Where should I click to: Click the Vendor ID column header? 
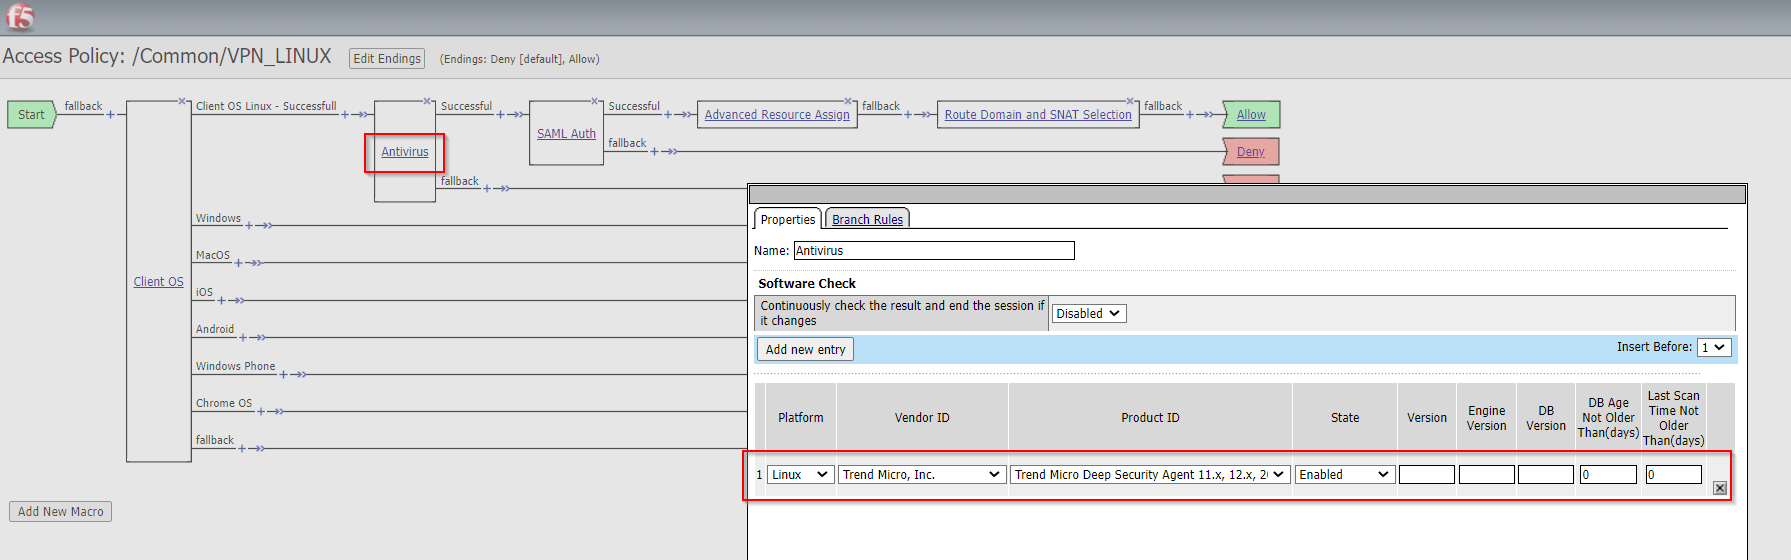click(x=922, y=418)
